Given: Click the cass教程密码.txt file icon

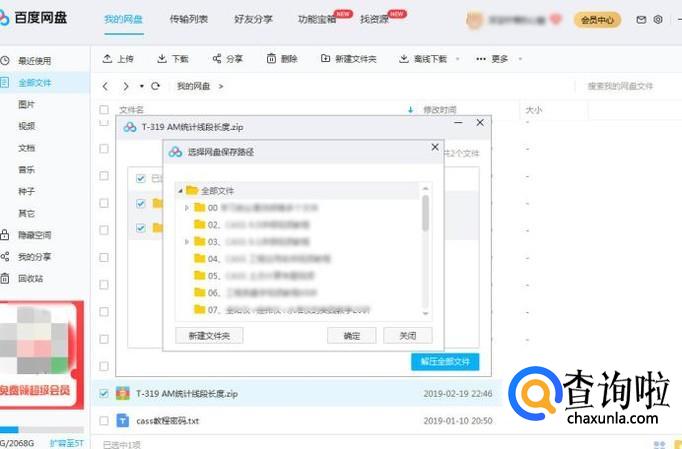Looking at the screenshot, I should coord(123,421).
